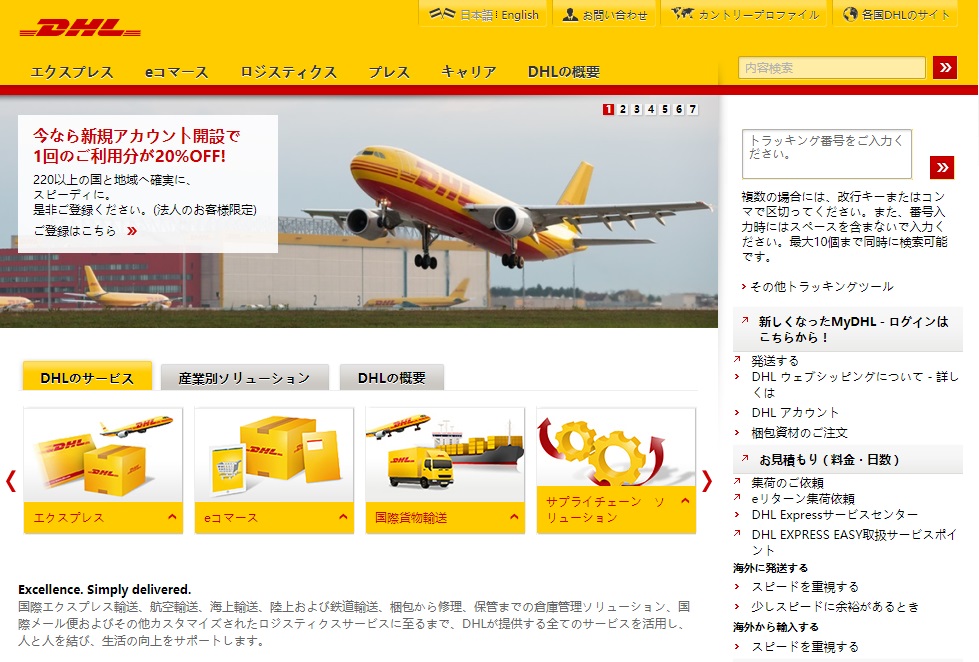
Task: Go to banner slide 7
Action: tap(692, 109)
